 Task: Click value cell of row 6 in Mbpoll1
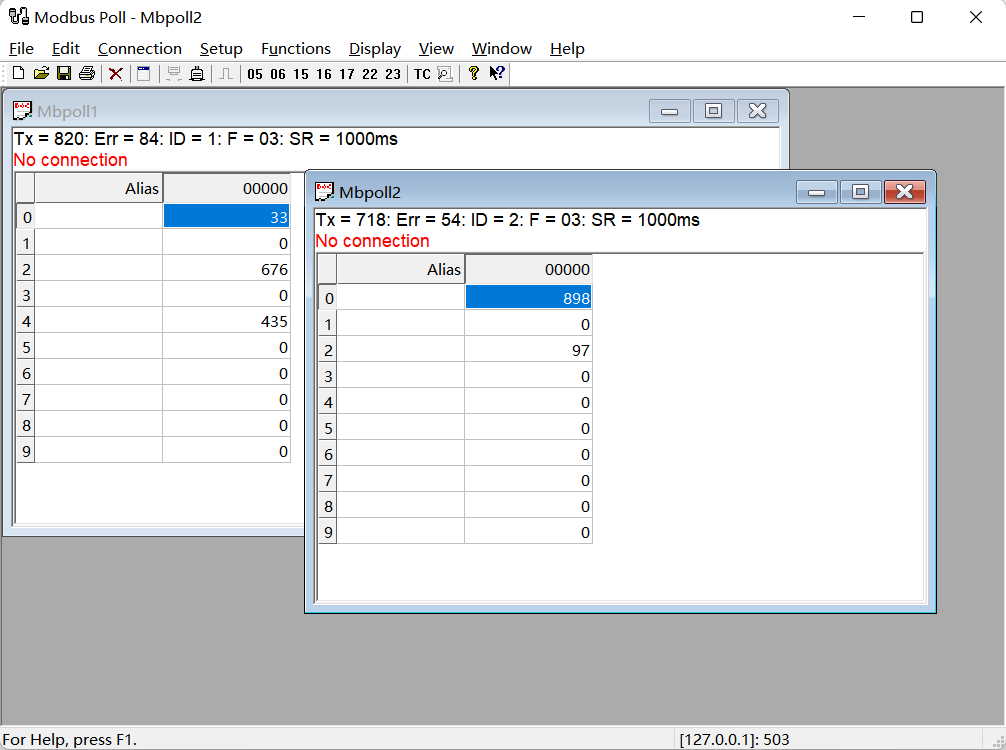click(x=226, y=373)
